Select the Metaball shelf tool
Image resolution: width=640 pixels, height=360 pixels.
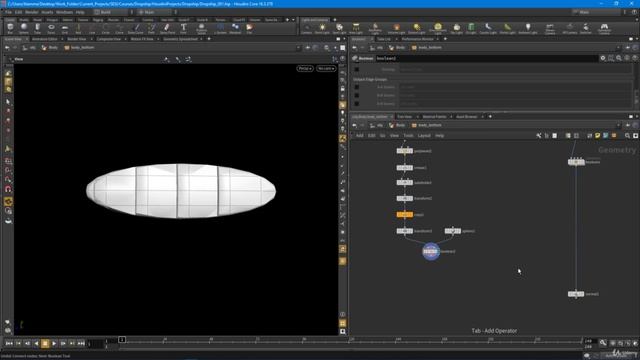point(235,29)
